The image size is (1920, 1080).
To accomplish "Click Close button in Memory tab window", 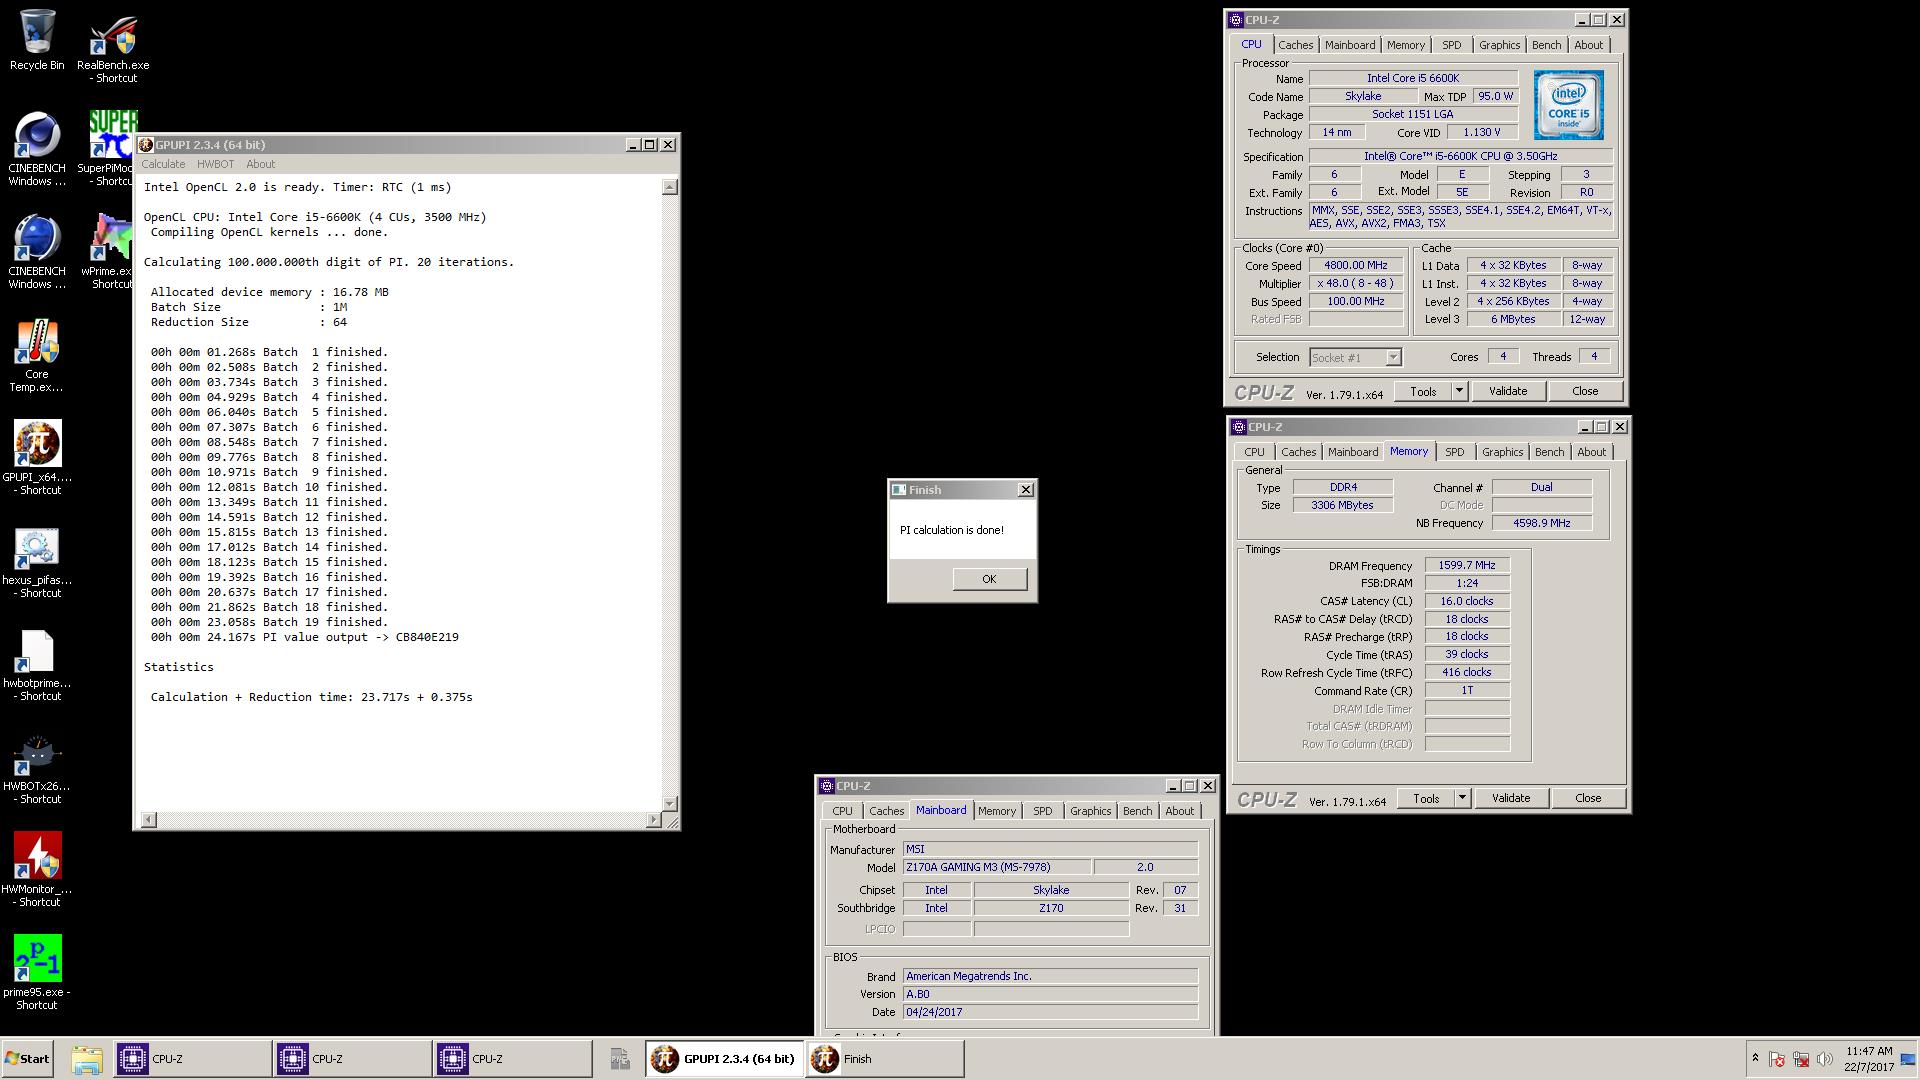I will (x=1587, y=798).
